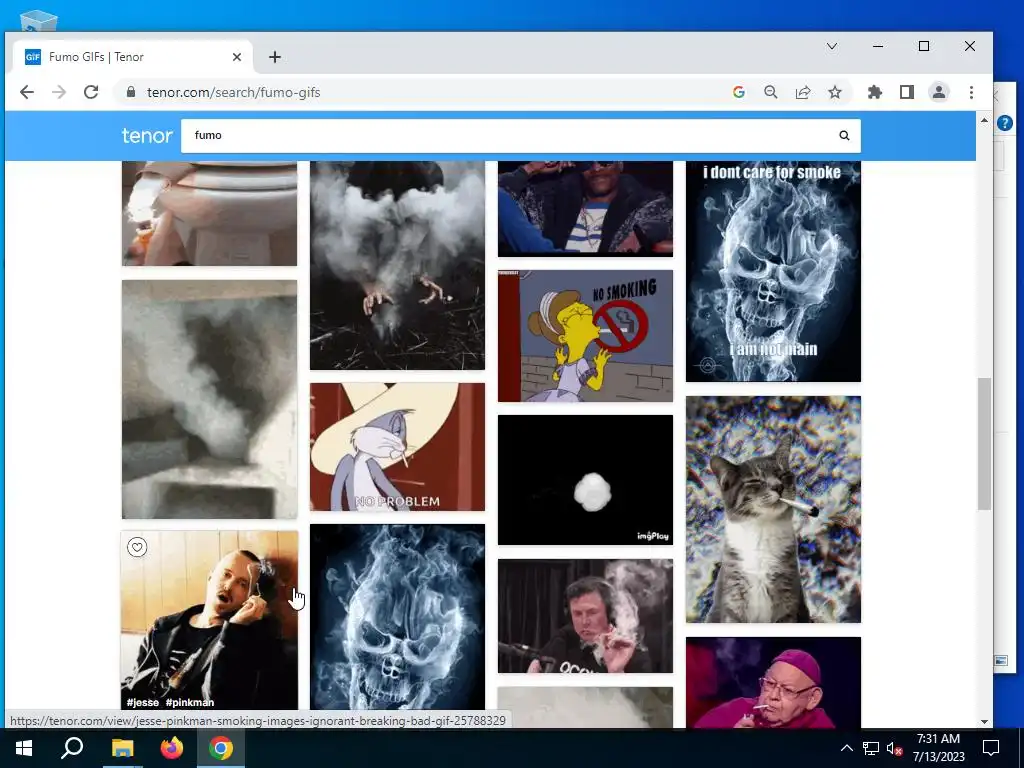The height and width of the screenshot is (768, 1024).
Task: Click the Chrome taskbar icon
Action: (221, 748)
